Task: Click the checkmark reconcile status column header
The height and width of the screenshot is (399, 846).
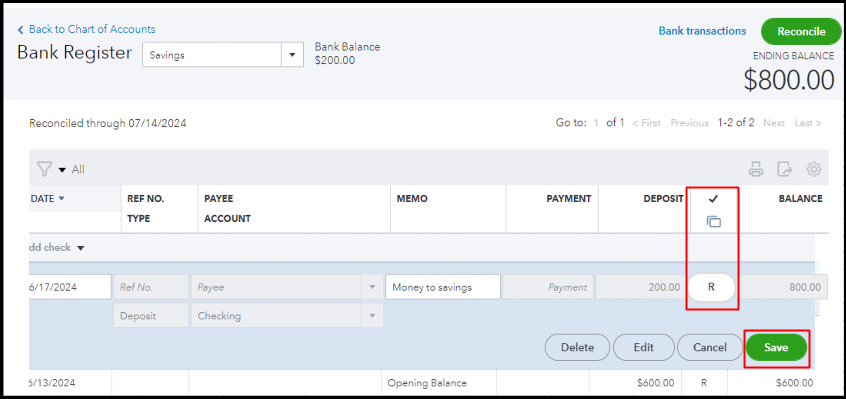Action: (x=713, y=199)
